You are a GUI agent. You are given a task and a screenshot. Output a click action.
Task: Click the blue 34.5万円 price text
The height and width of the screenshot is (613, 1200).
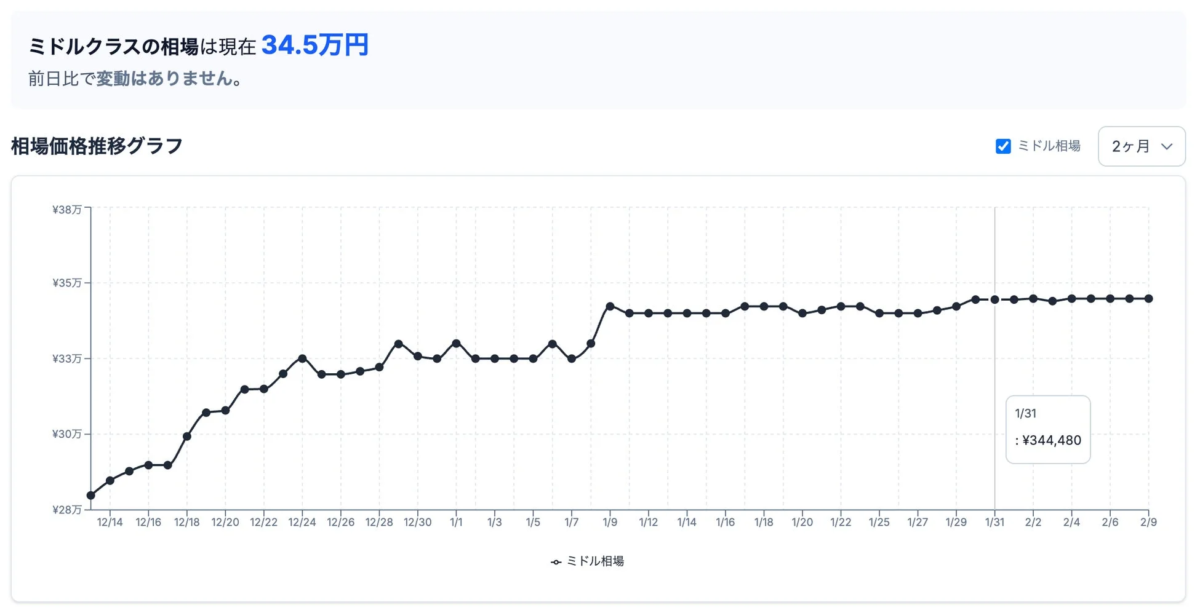click(314, 44)
